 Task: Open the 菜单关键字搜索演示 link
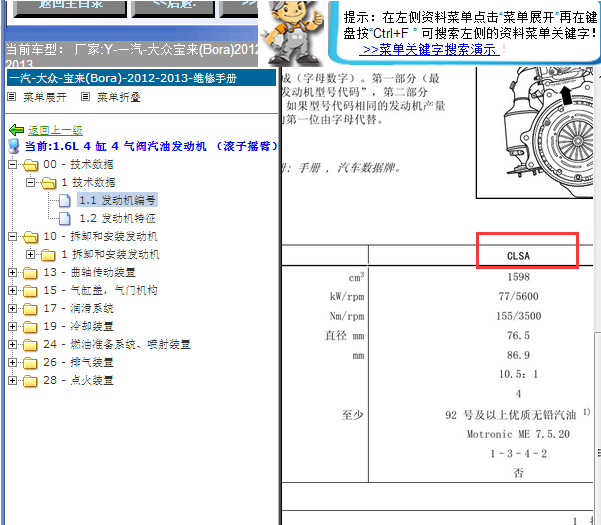429,49
